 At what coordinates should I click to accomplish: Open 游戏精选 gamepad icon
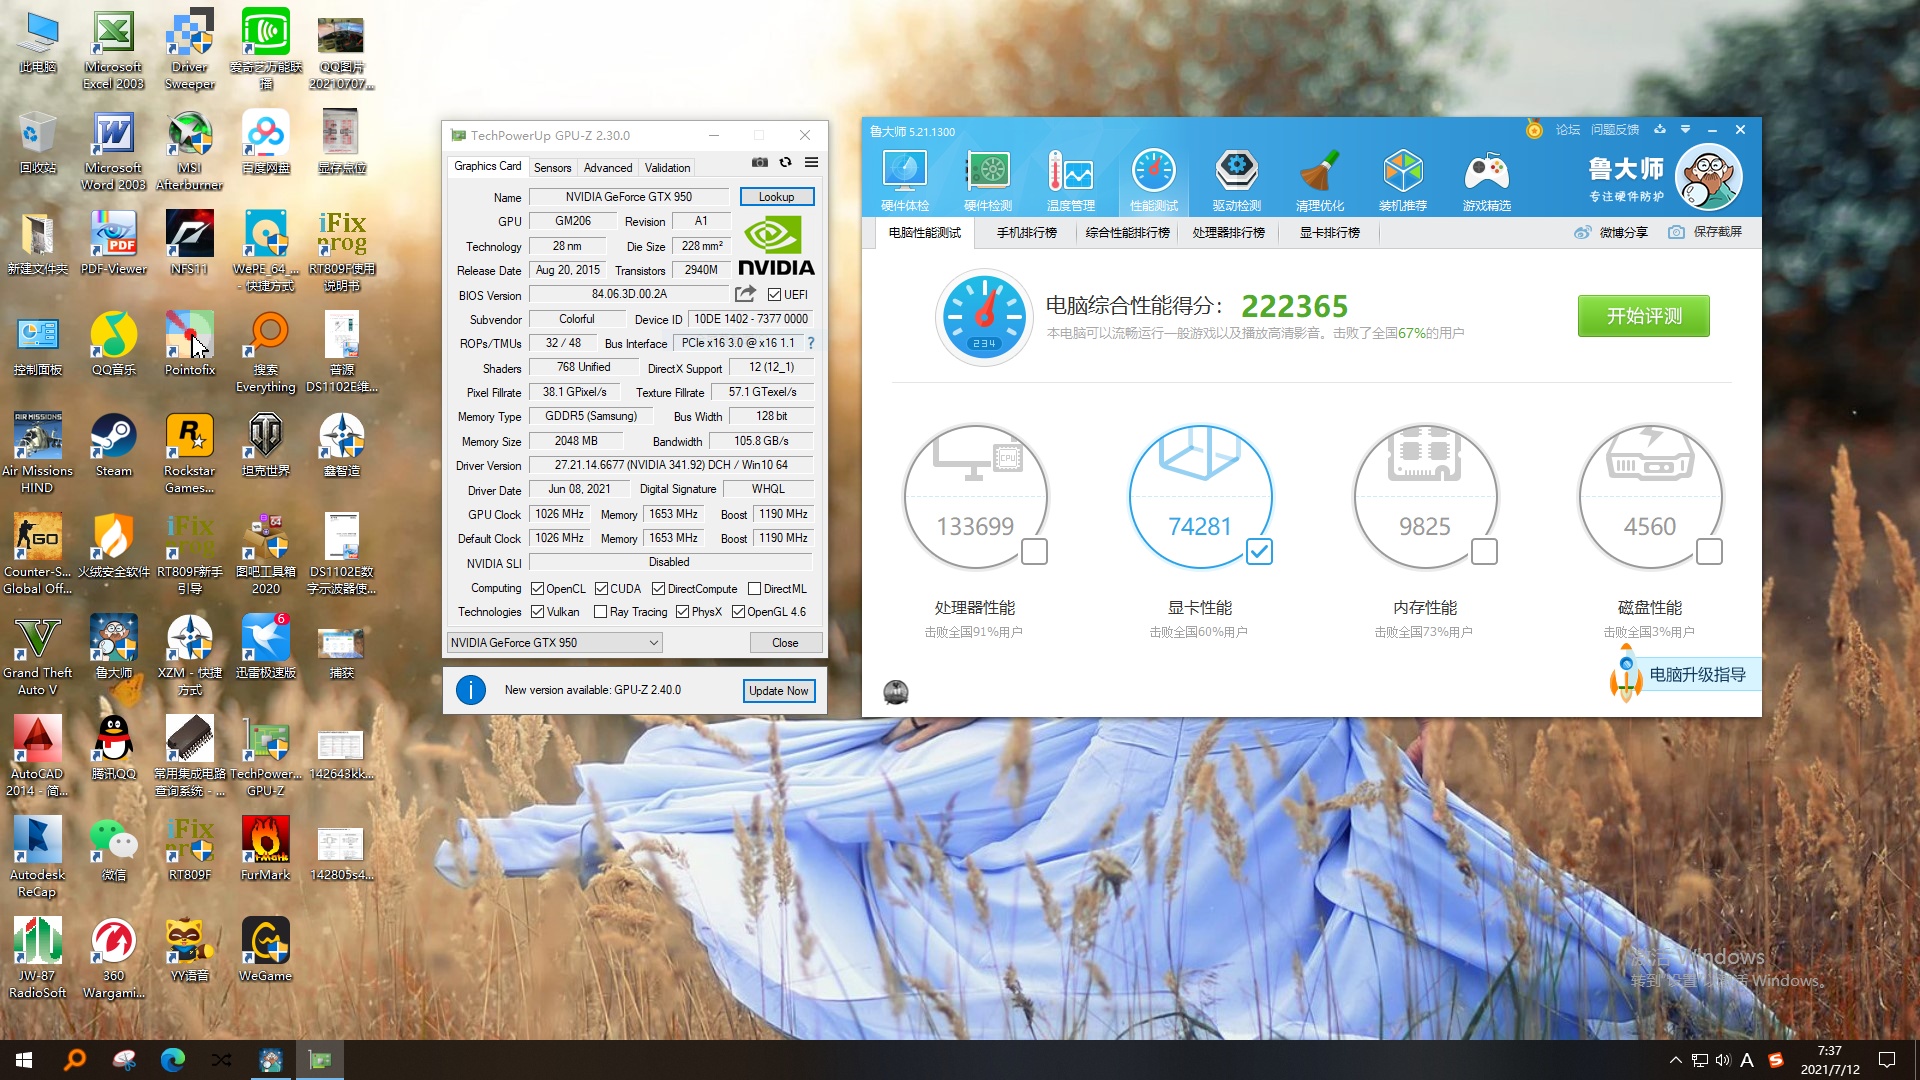click(x=1487, y=181)
